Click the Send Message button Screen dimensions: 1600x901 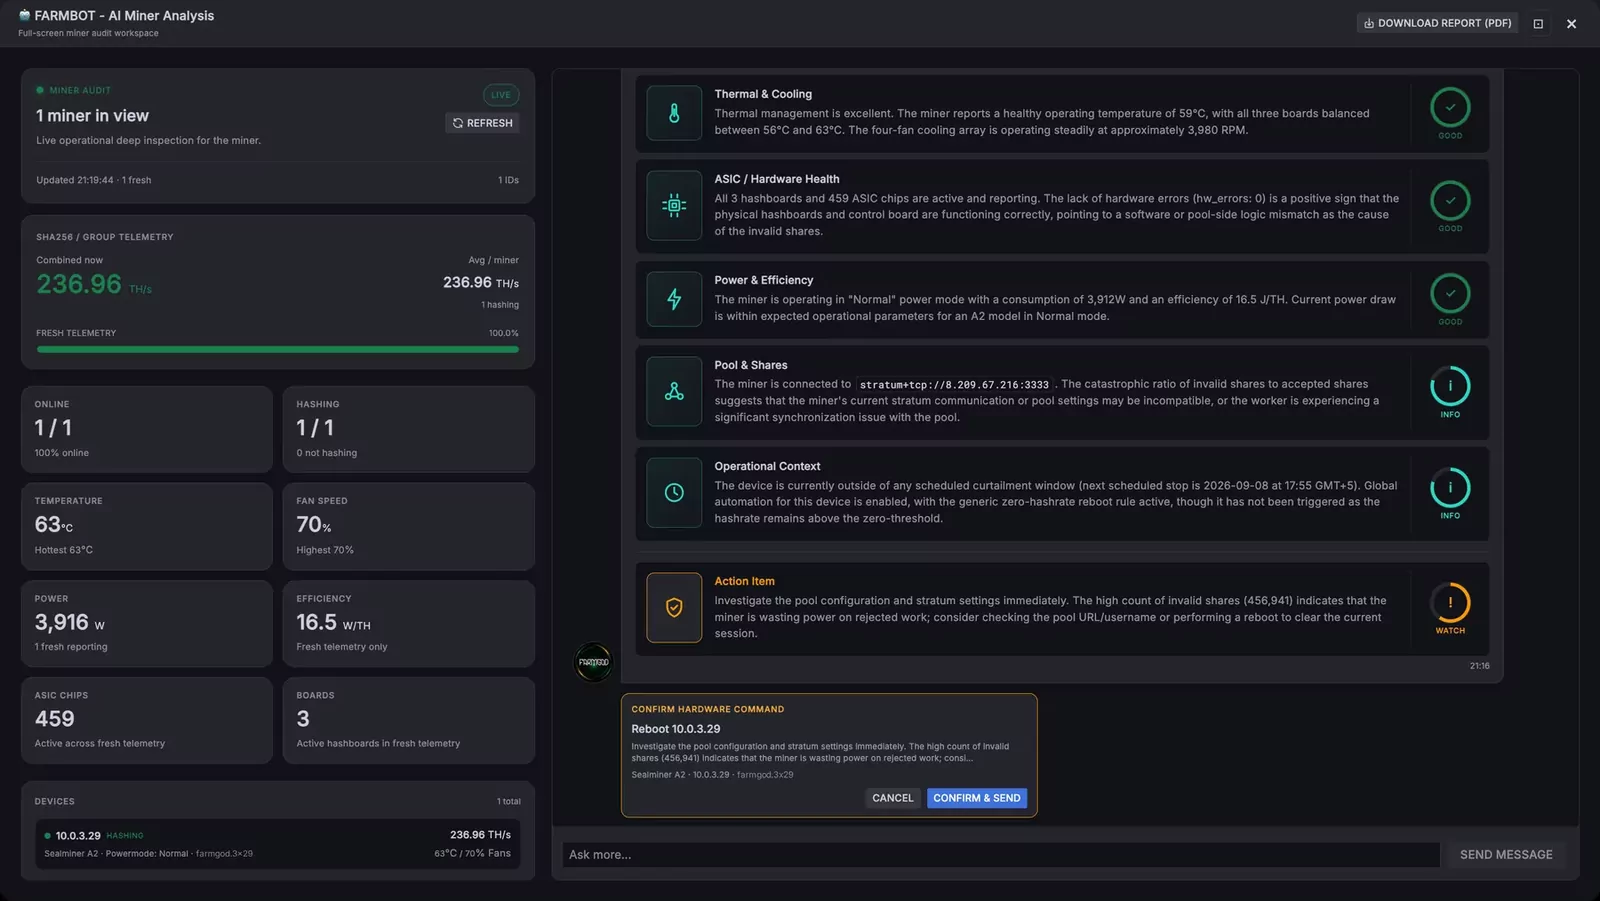click(1506, 854)
